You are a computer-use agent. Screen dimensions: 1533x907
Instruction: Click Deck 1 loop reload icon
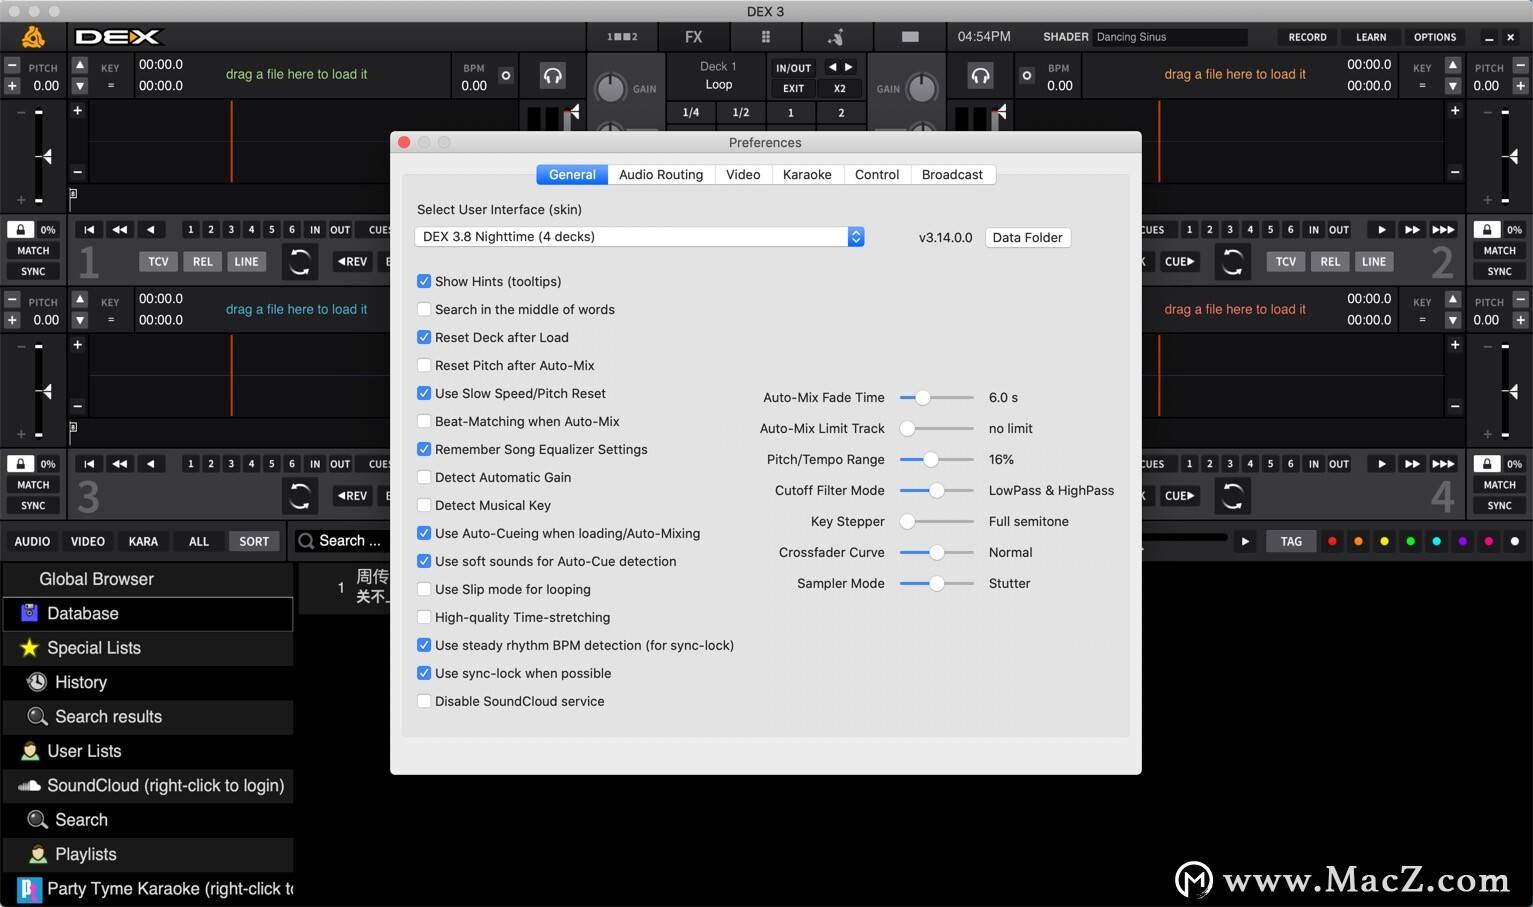299,262
